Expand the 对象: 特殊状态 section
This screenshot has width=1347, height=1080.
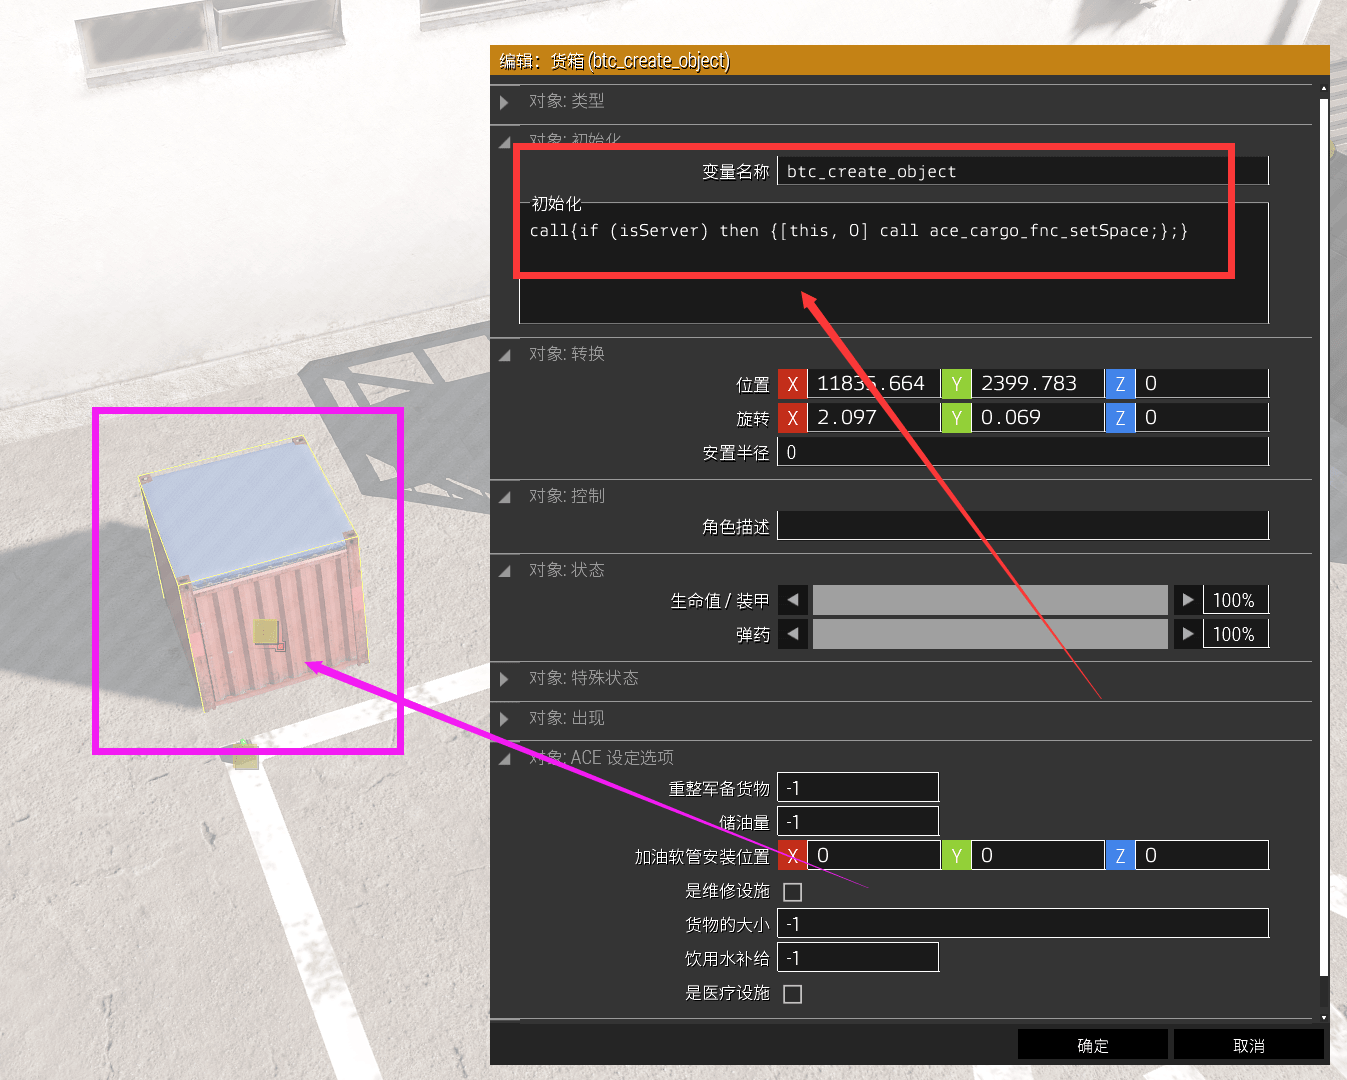505,678
